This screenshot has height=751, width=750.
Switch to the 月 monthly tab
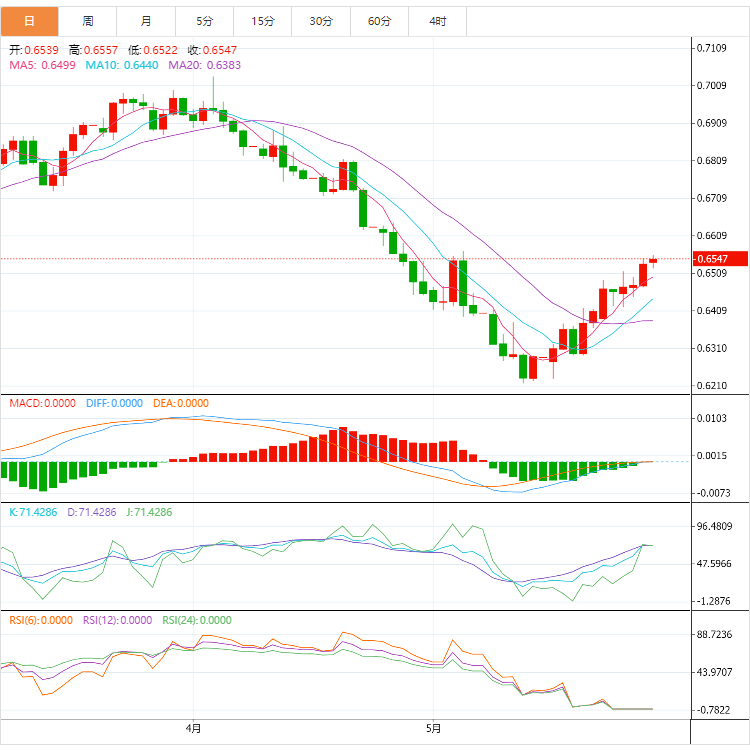[146, 21]
